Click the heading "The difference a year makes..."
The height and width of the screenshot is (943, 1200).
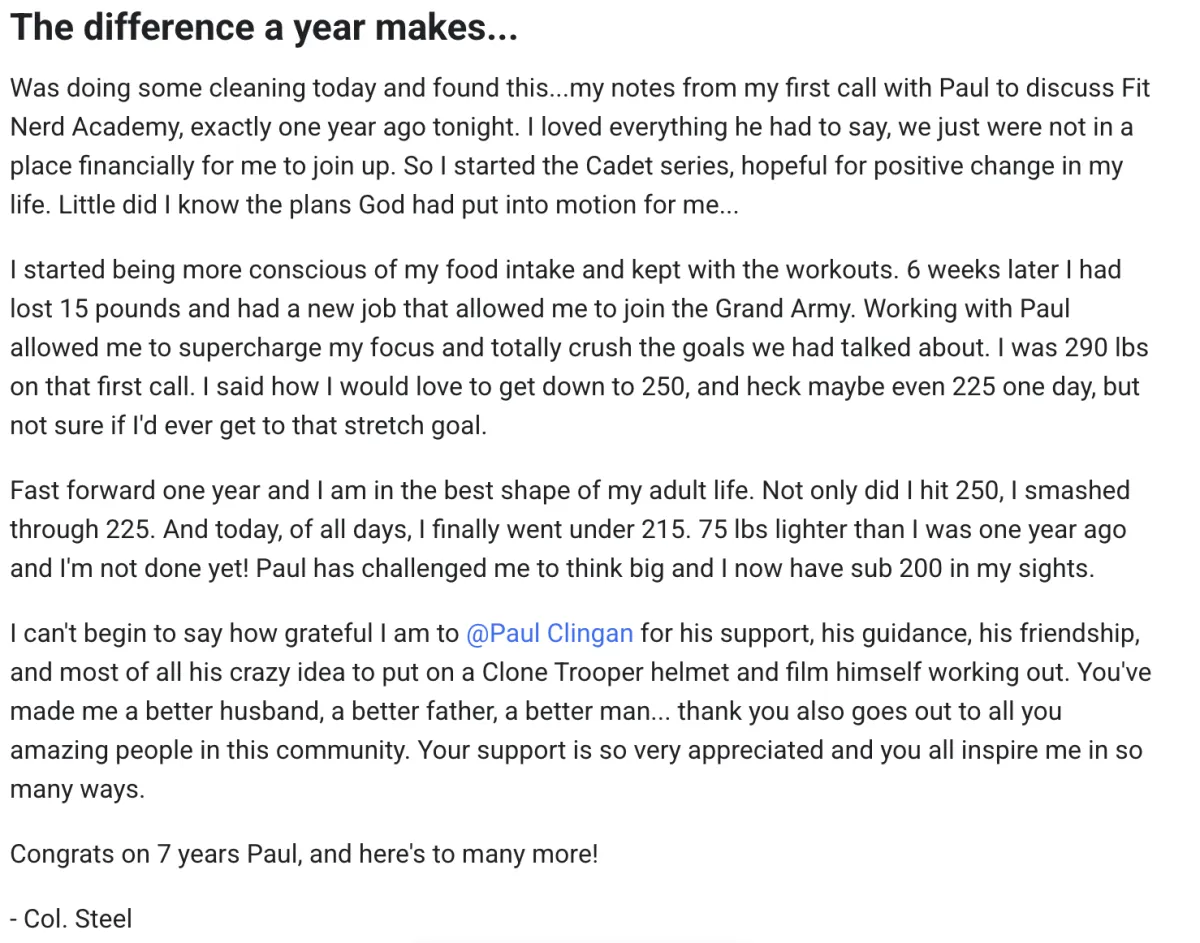pos(263,27)
